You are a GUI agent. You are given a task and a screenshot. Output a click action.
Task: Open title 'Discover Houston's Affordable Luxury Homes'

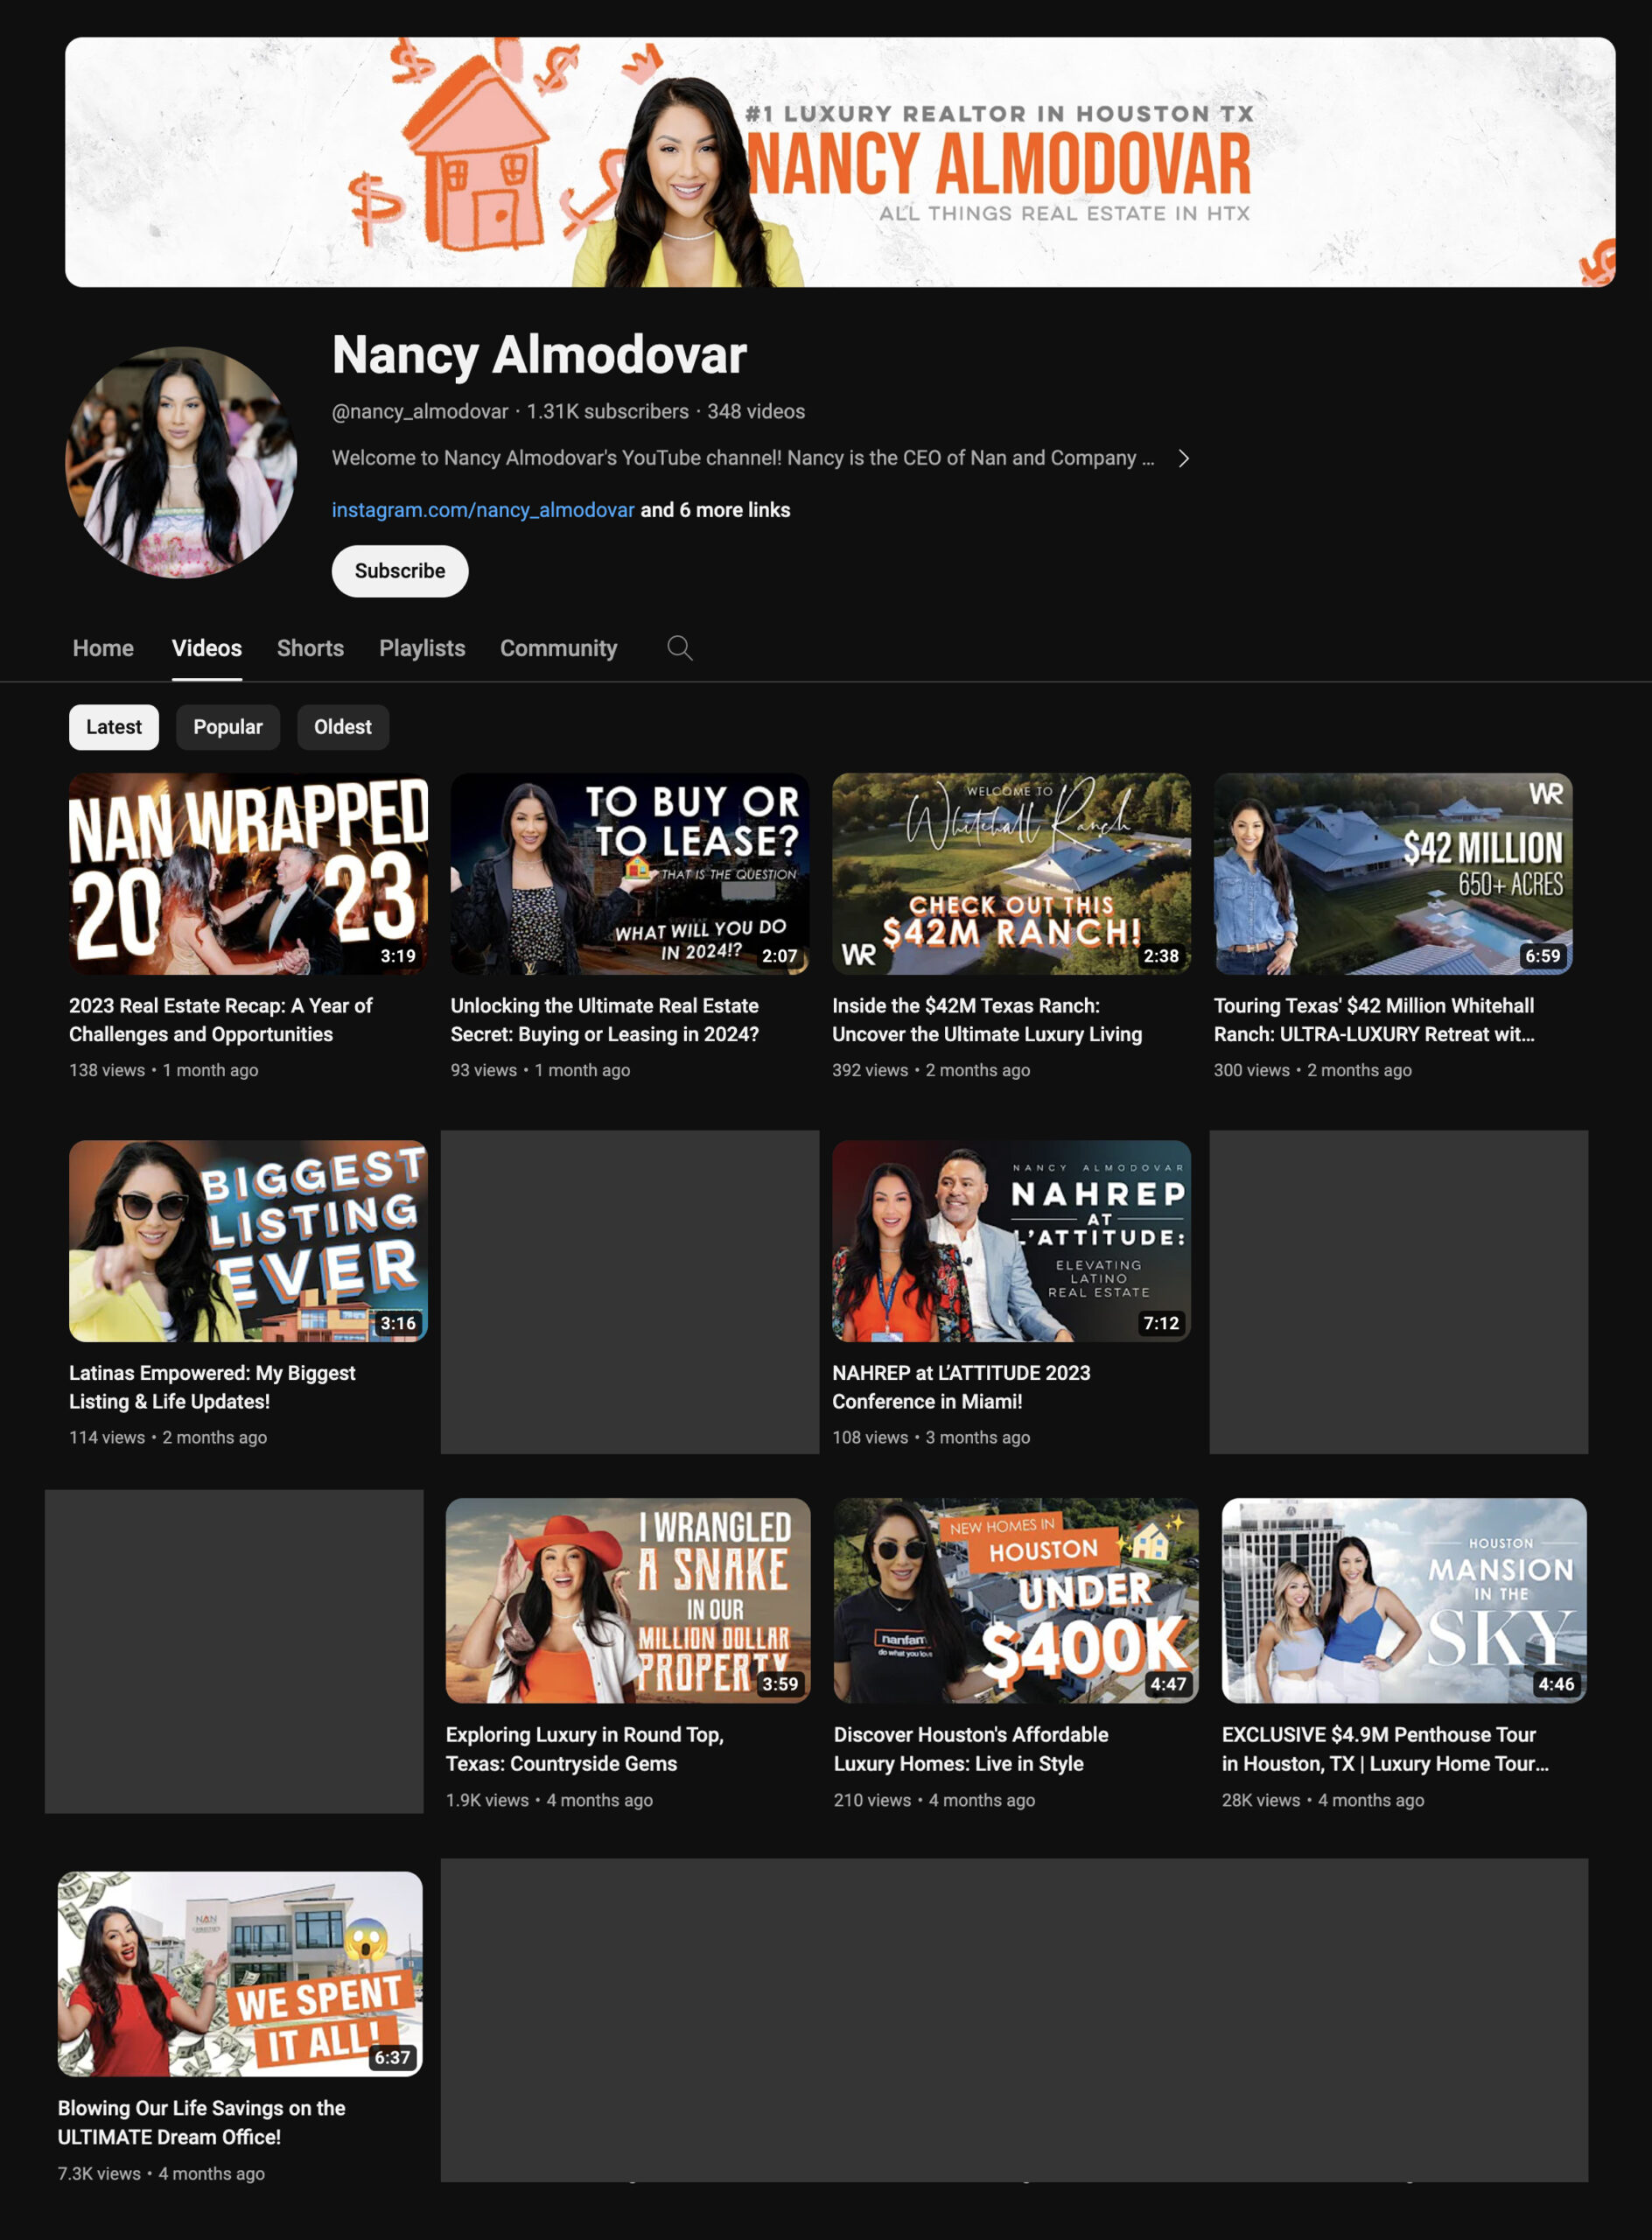[x=971, y=1749]
